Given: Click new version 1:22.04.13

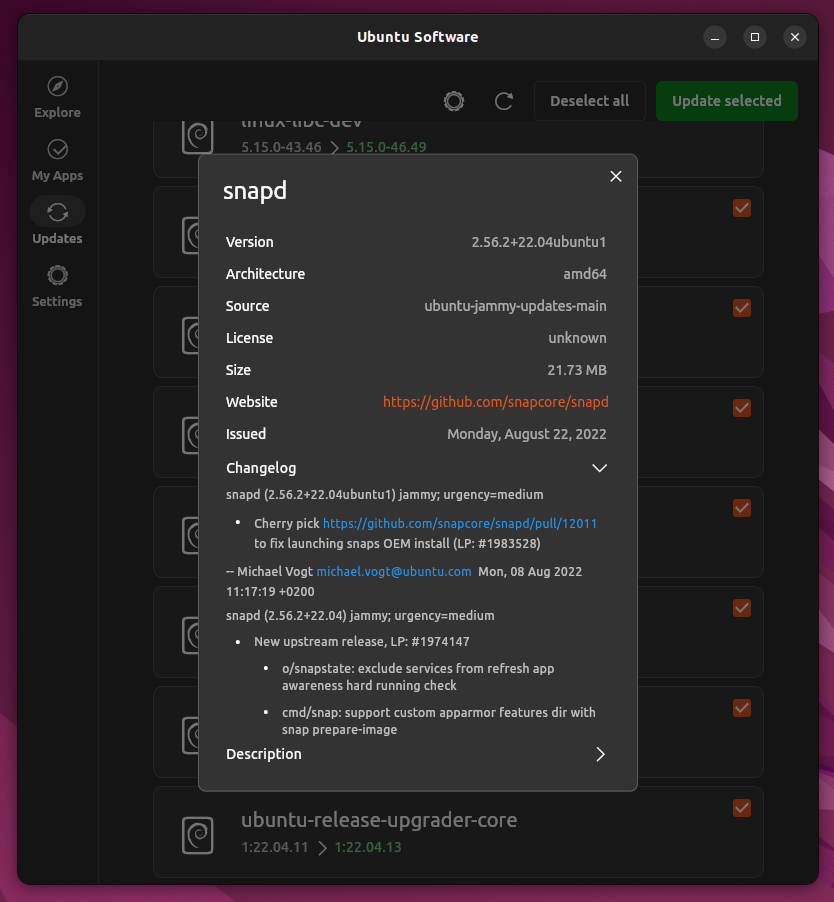Looking at the screenshot, I should 368,847.
